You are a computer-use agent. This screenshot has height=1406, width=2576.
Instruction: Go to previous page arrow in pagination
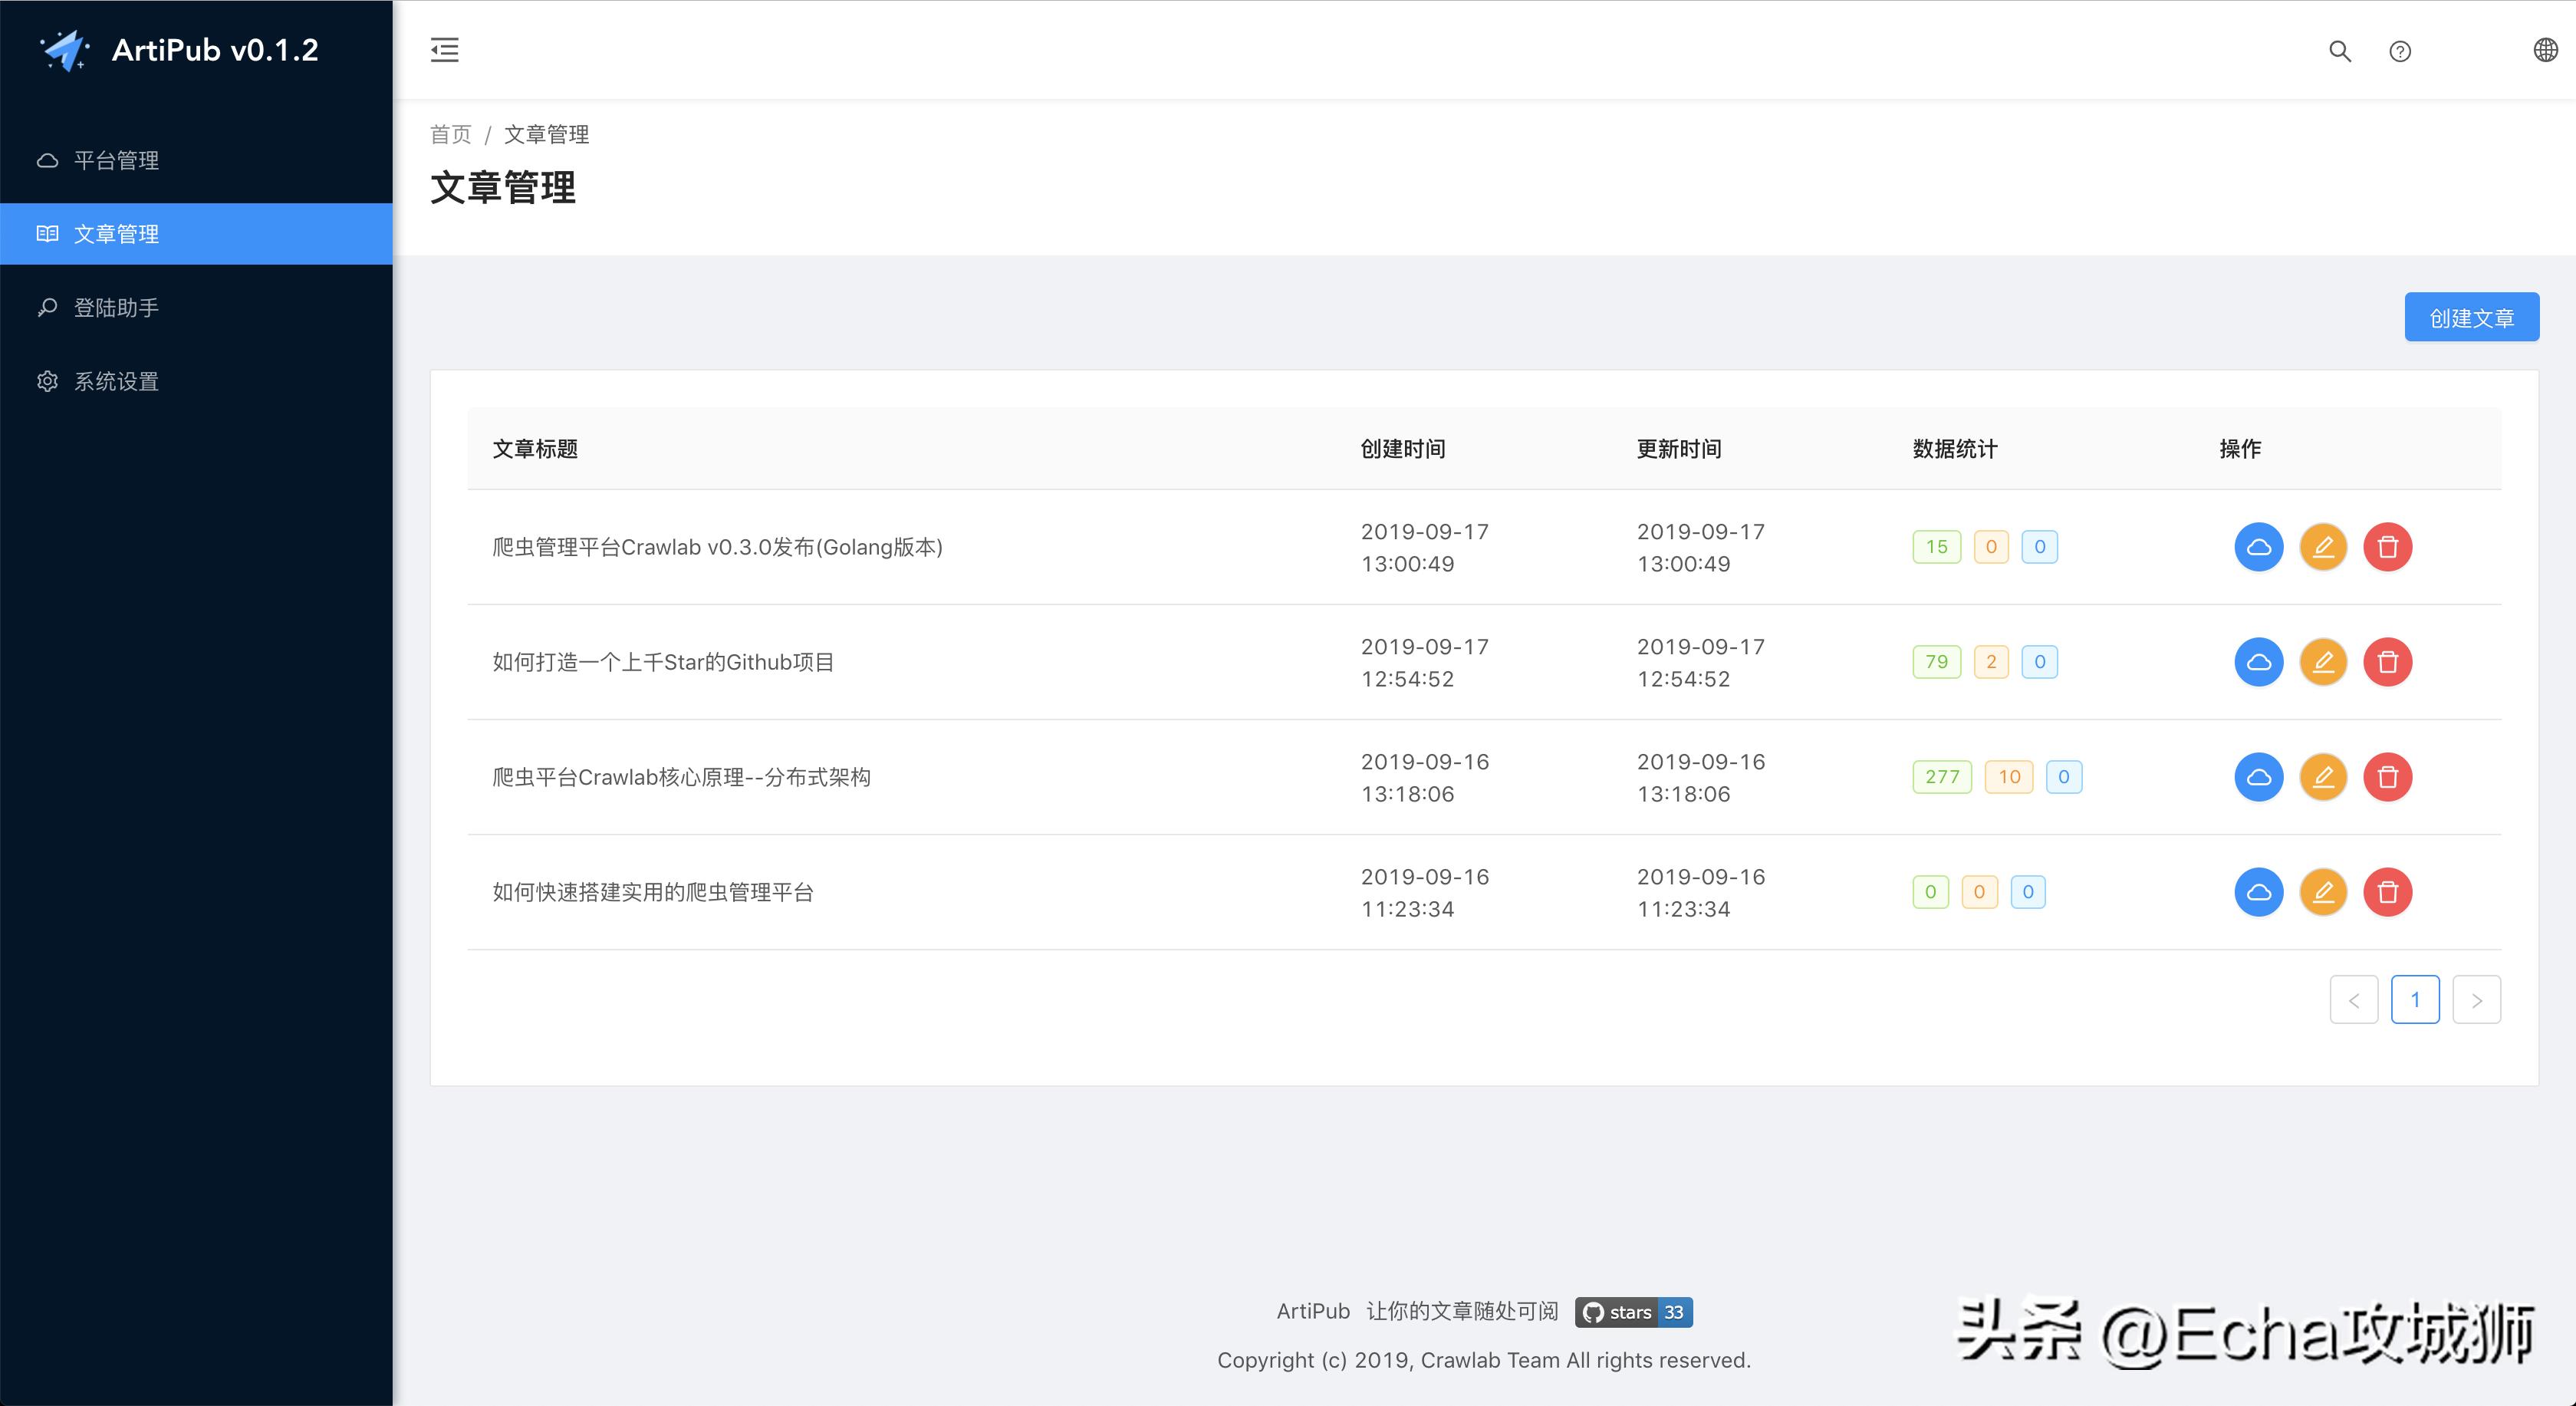[x=2353, y=1000]
